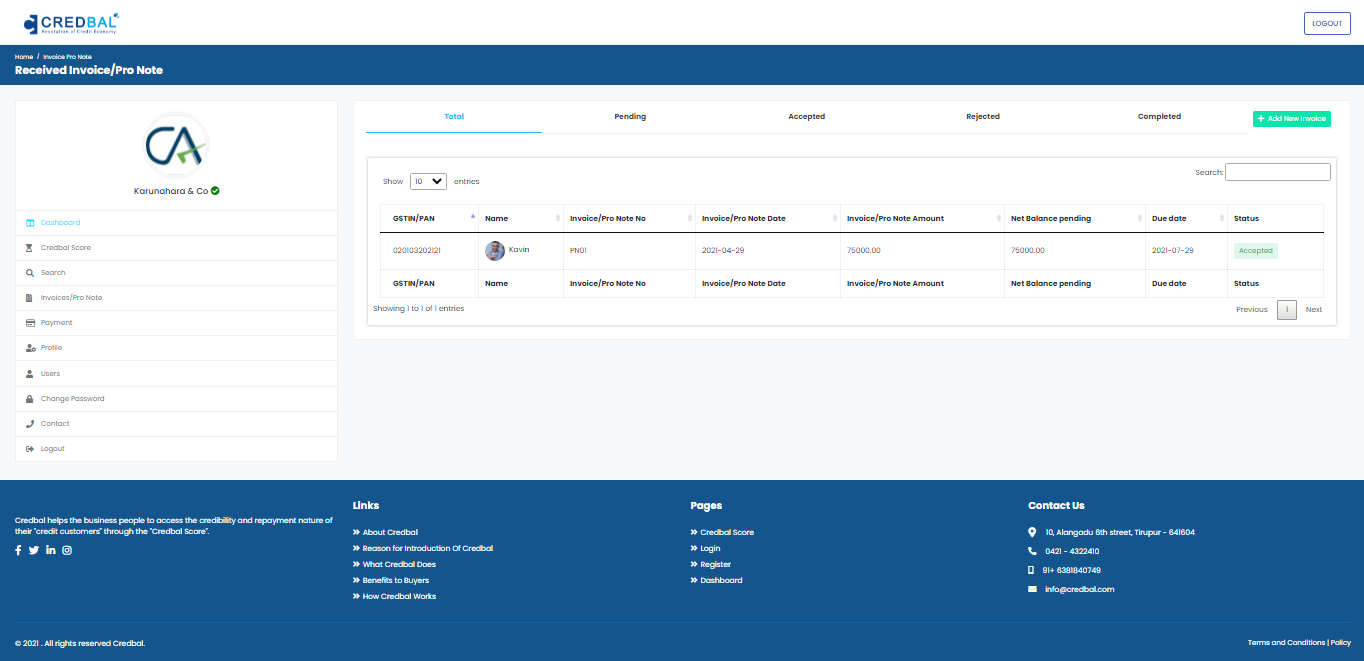This screenshot has height=661, width=1364.
Task: Sort by Invoice/Pro Note No header
Action: 629,218
